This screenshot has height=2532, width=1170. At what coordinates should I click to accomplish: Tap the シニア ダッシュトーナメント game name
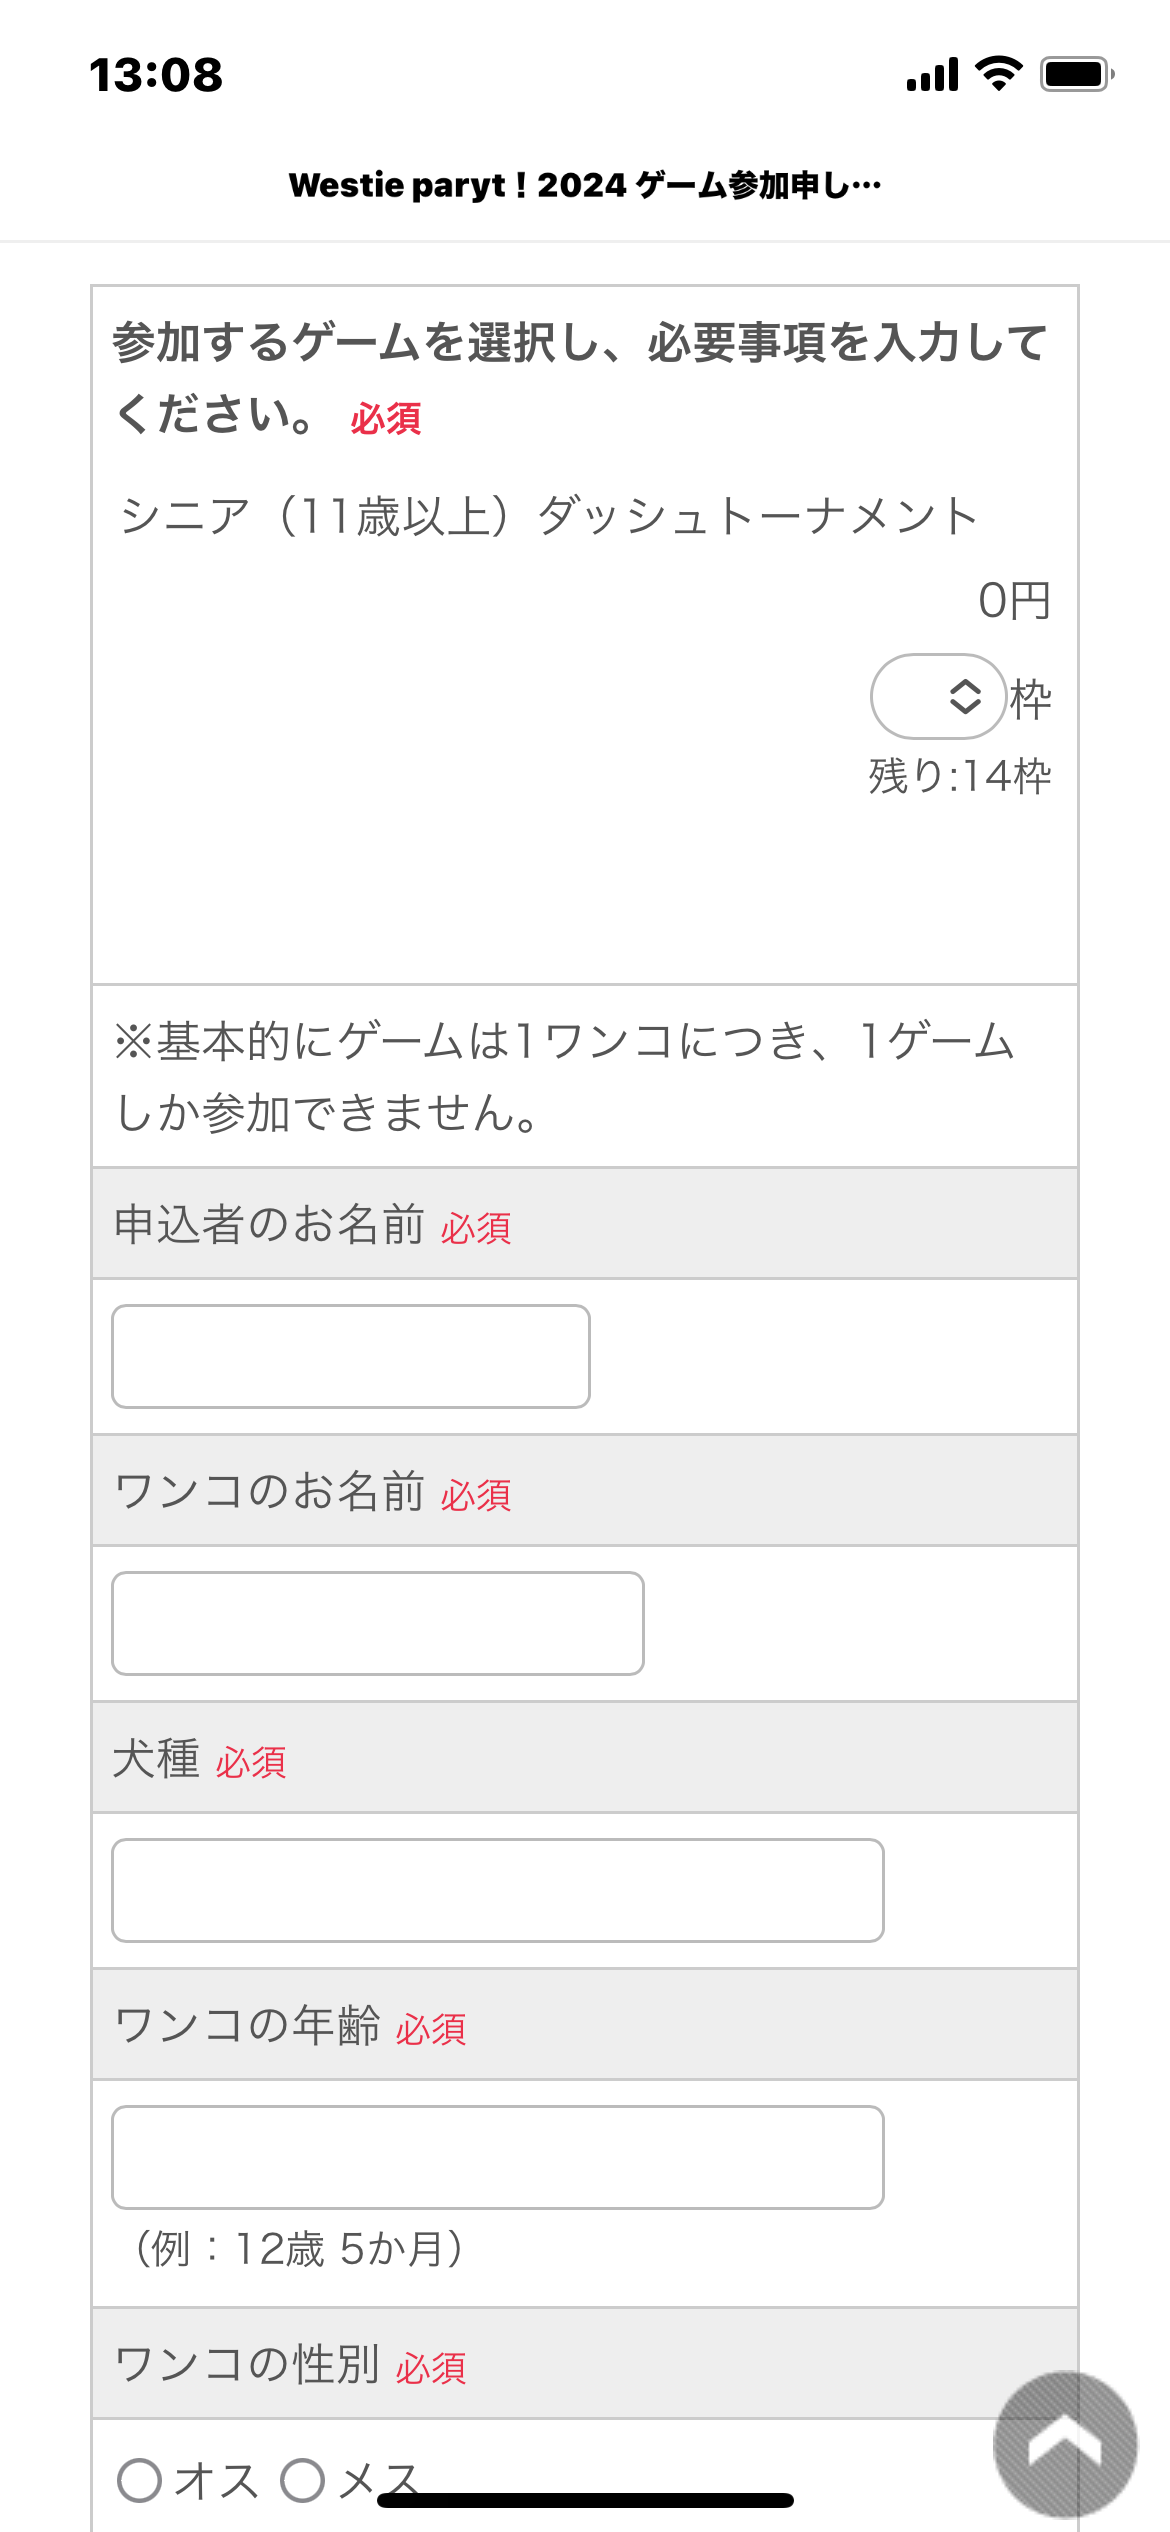(548, 517)
